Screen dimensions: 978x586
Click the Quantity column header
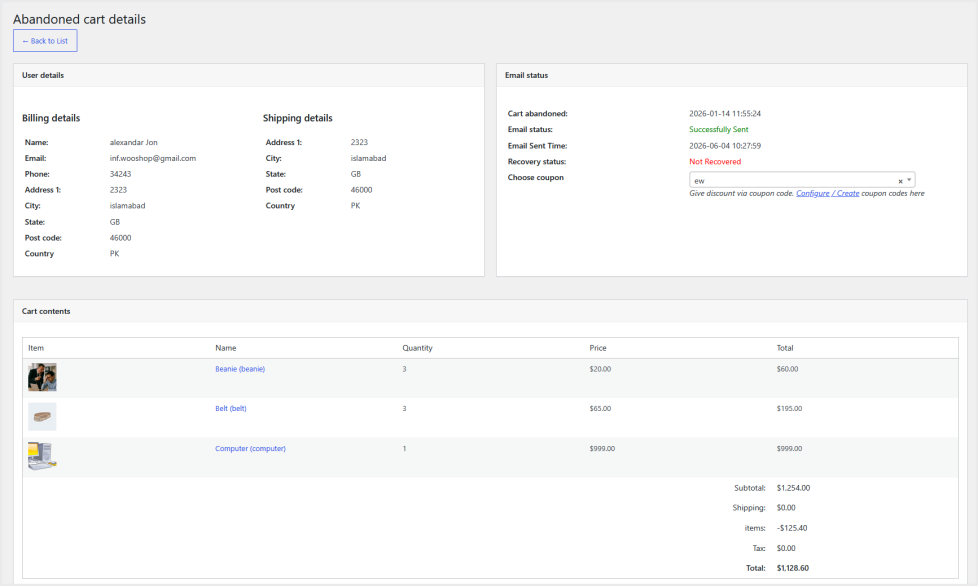417,348
